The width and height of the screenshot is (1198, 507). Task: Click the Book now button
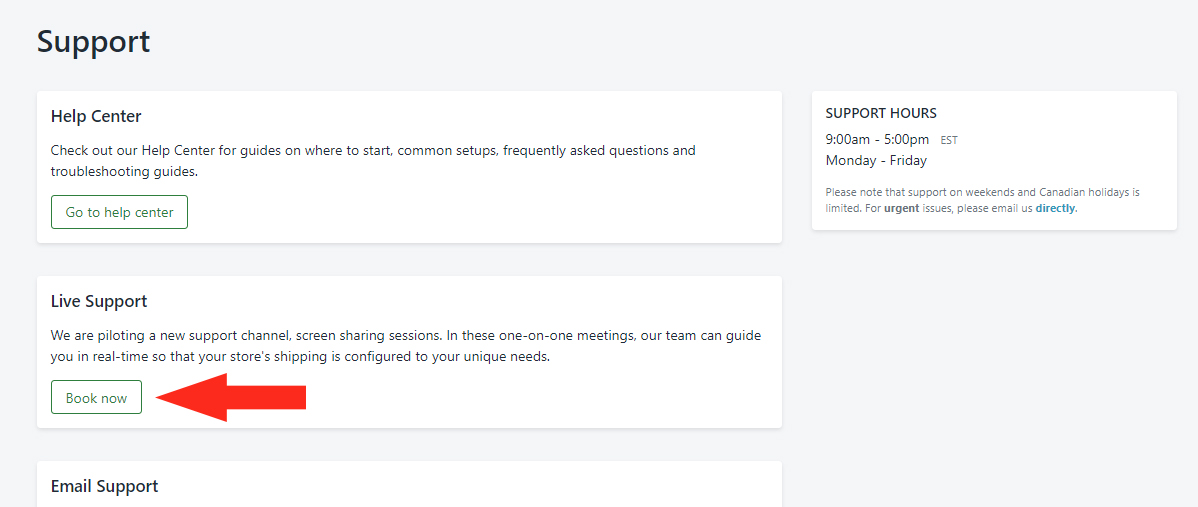[x=96, y=397]
